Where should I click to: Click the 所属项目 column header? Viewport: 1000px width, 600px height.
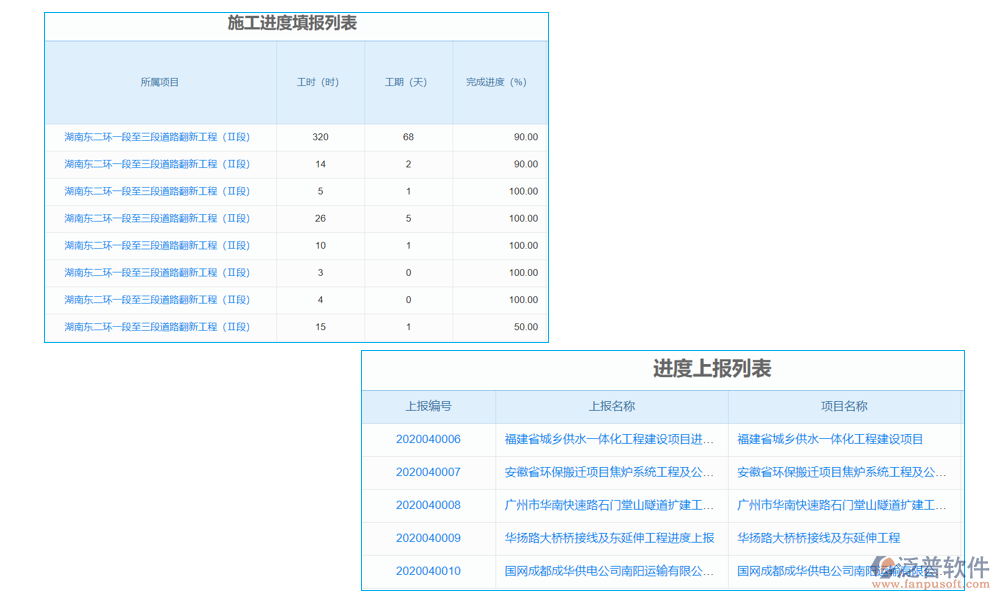160,82
